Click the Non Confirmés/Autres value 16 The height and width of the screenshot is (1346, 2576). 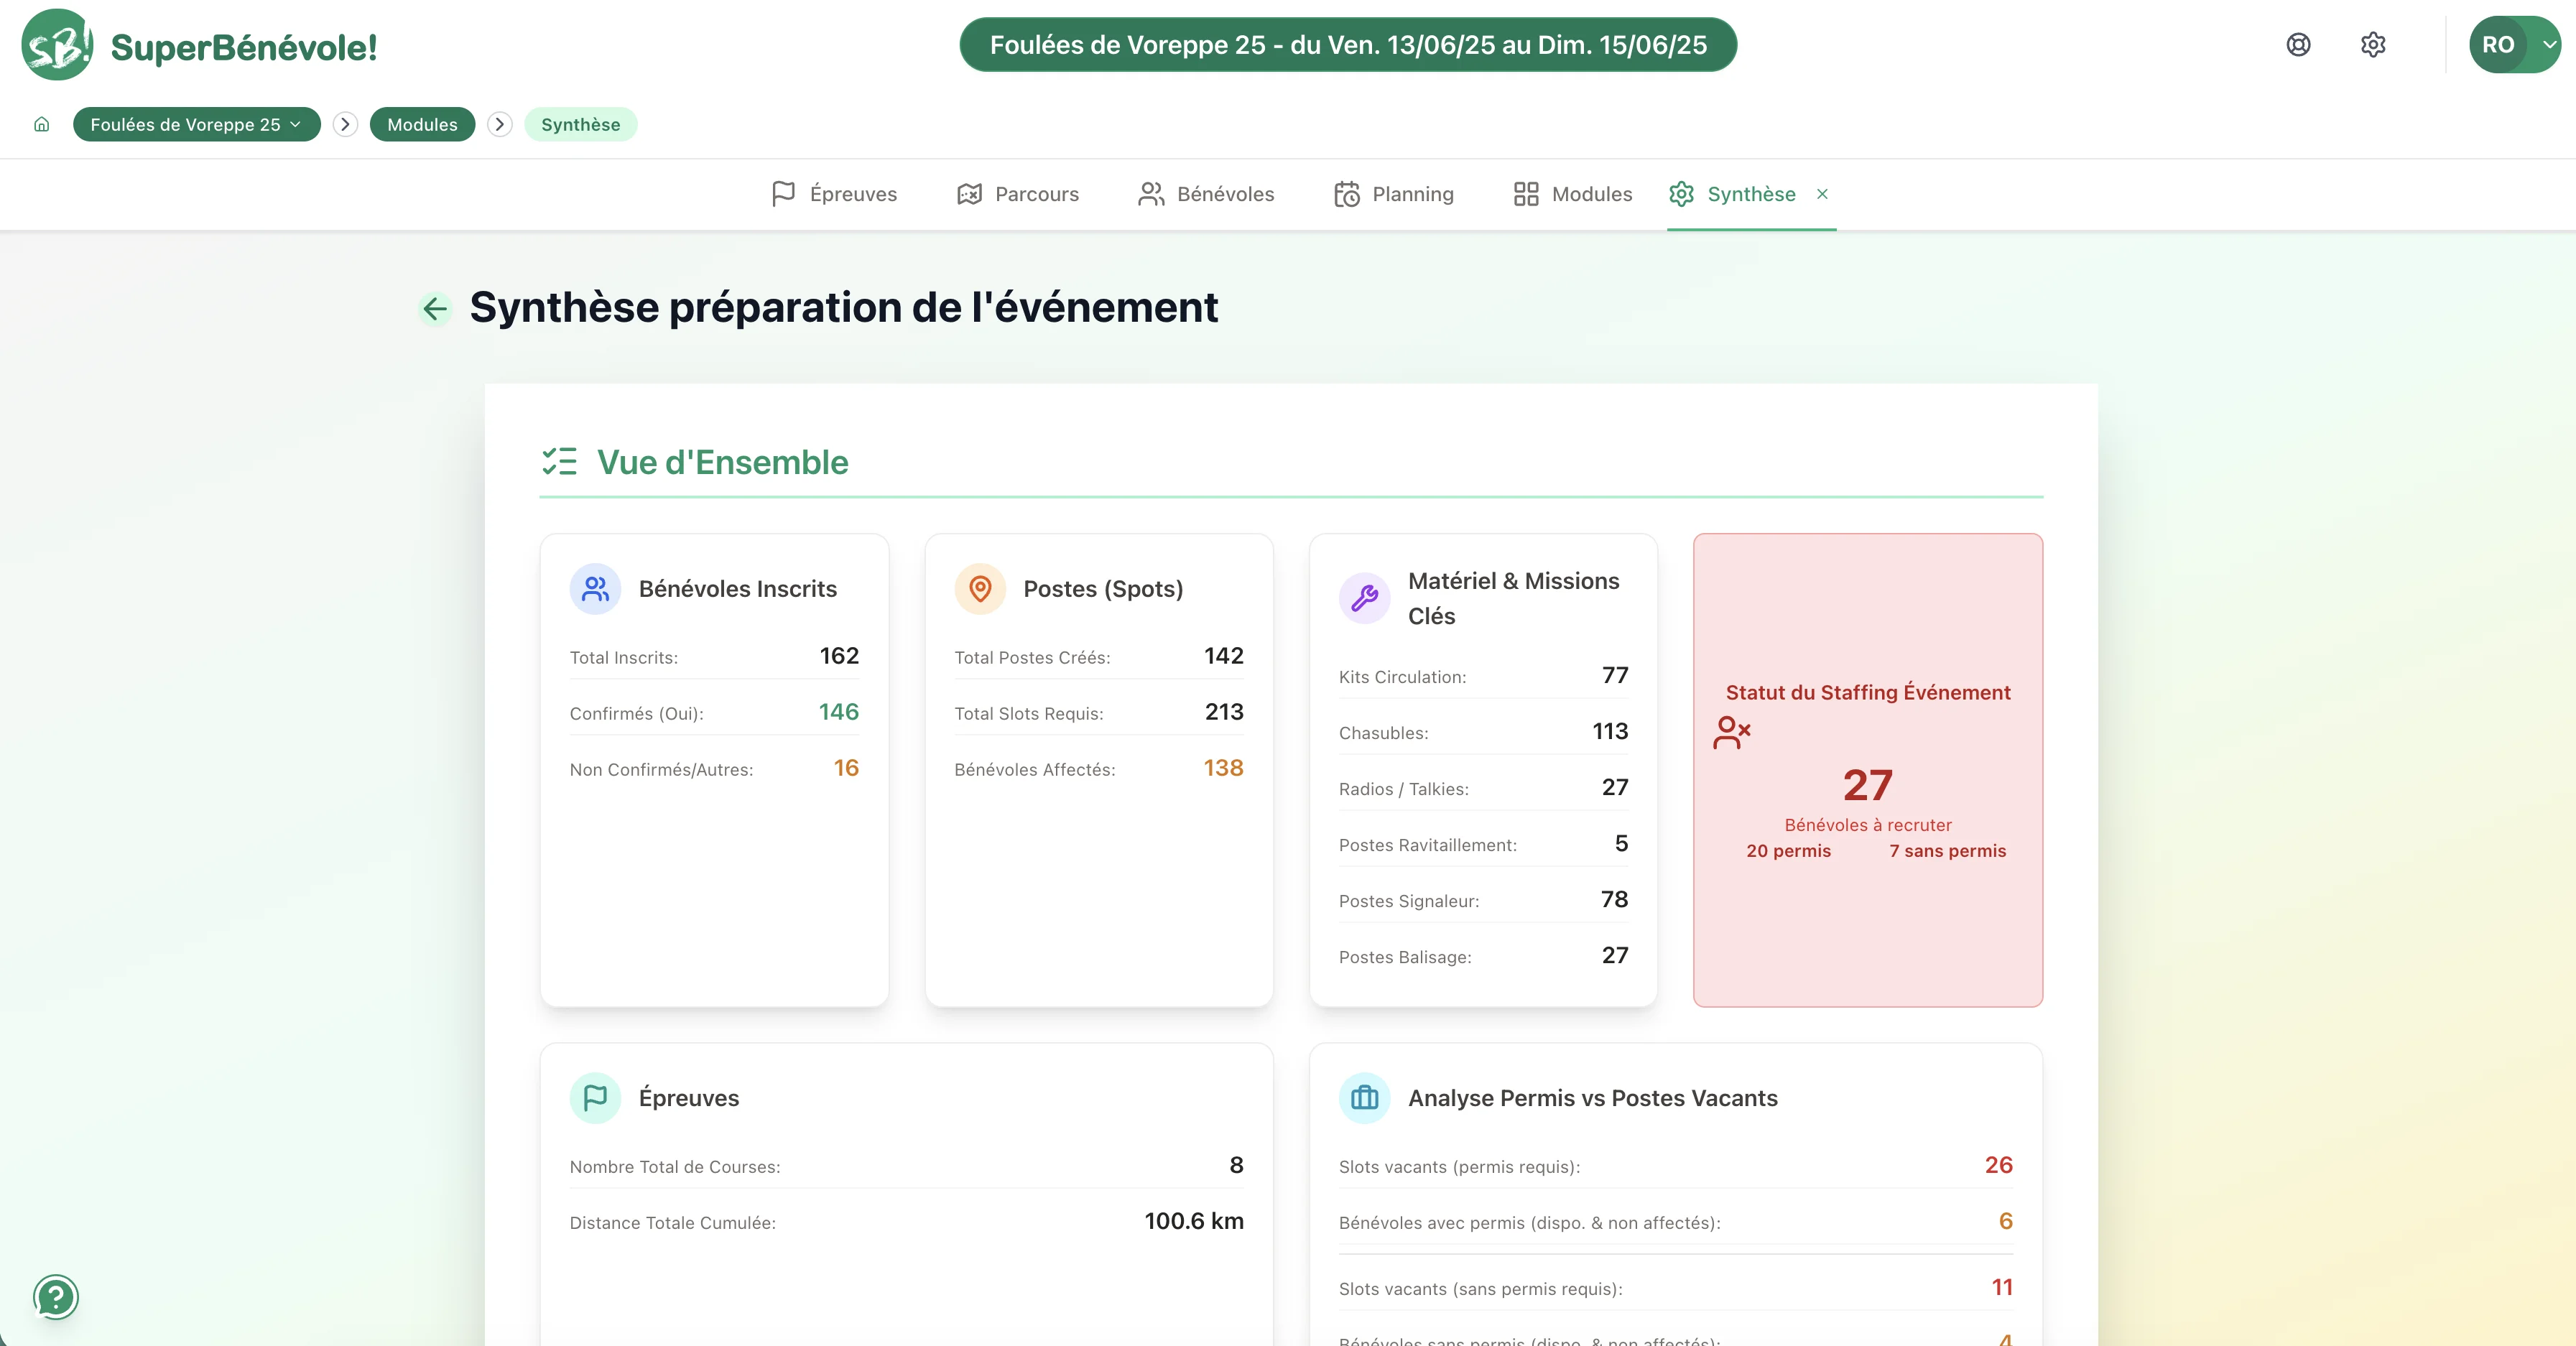[846, 768]
